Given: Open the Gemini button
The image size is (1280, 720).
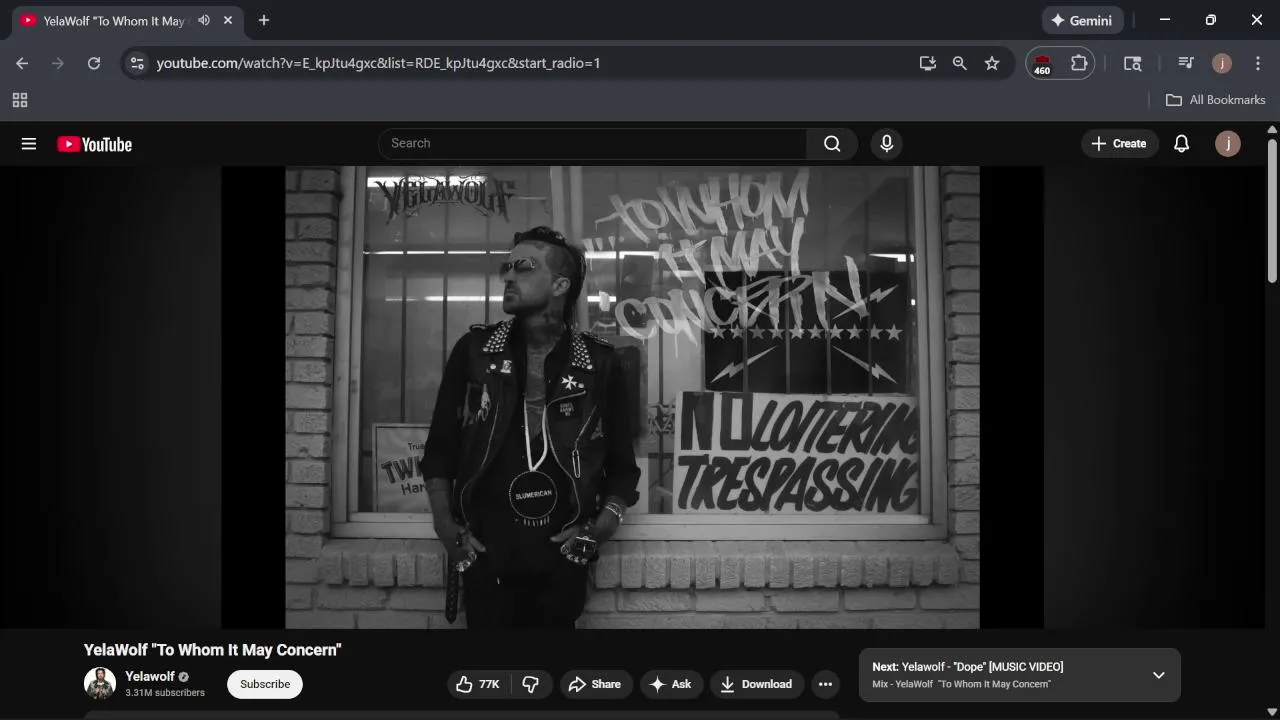Looking at the screenshot, I should point(1083,20).
